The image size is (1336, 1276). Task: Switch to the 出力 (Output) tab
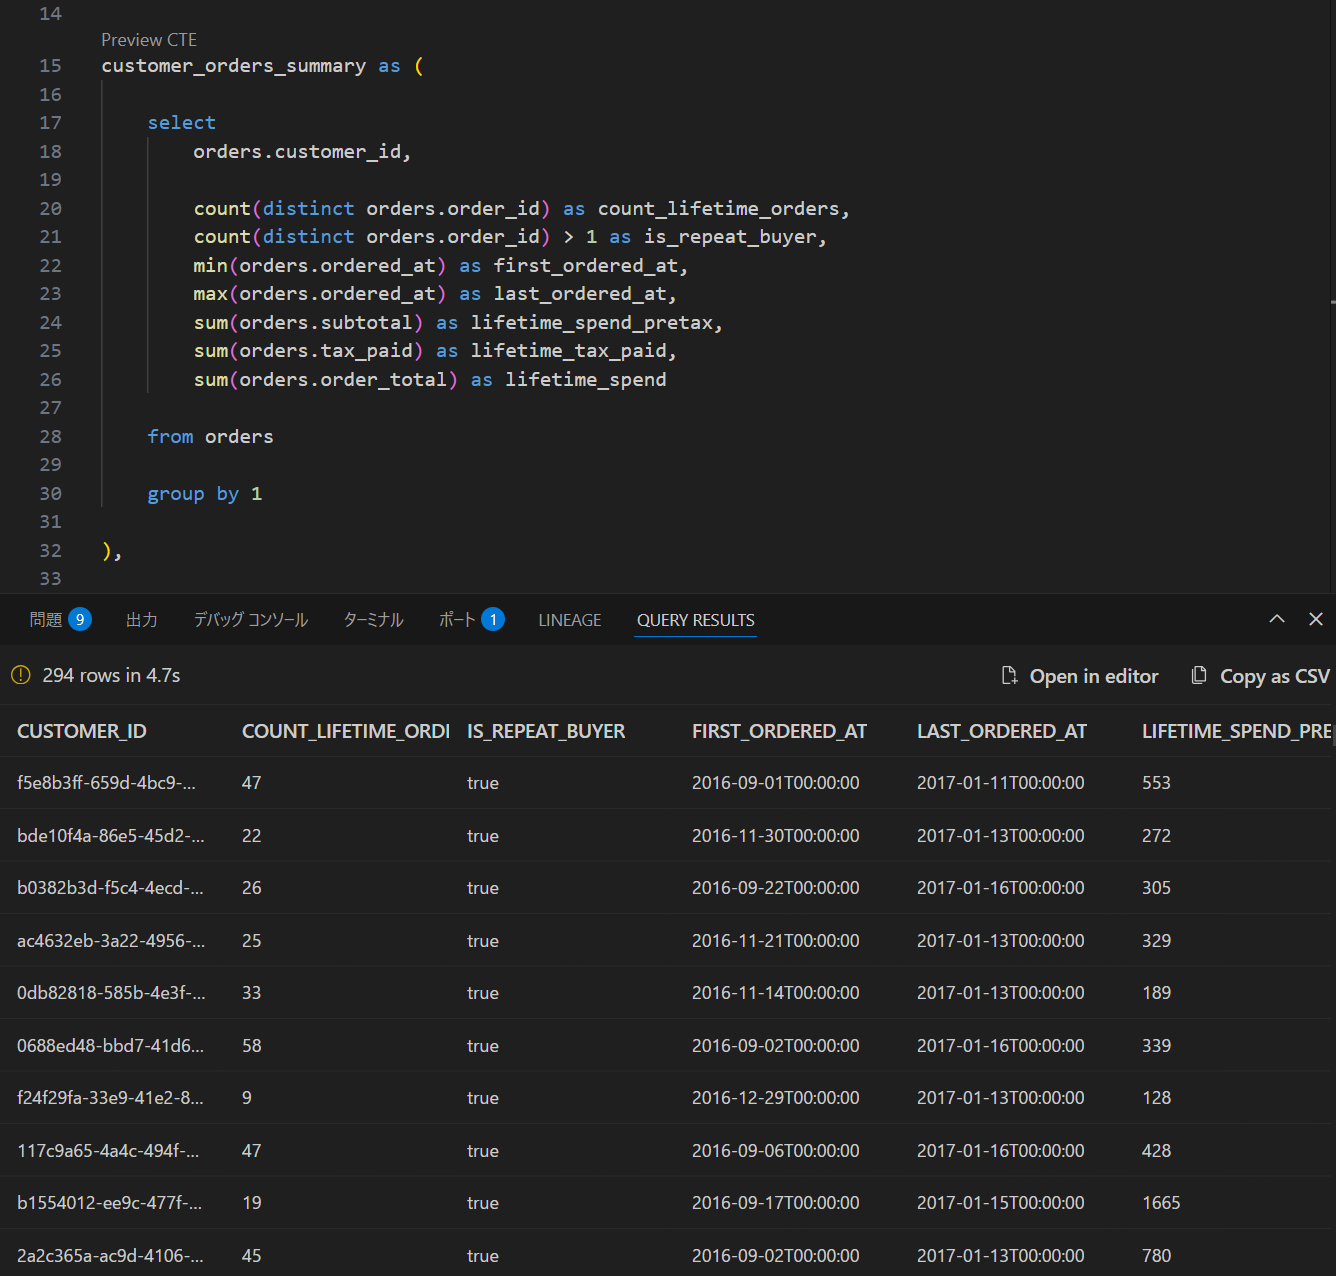(x=142, y=620)
